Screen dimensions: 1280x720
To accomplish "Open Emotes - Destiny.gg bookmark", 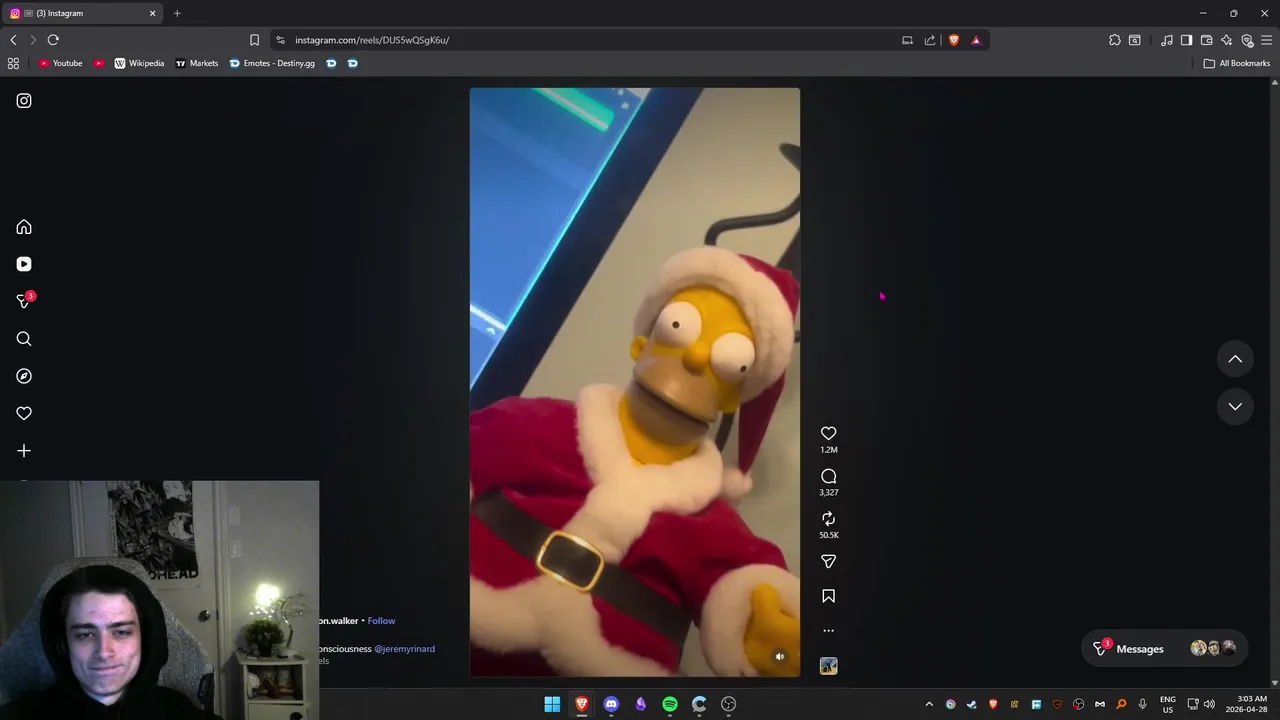I will (x=272, y=63).
